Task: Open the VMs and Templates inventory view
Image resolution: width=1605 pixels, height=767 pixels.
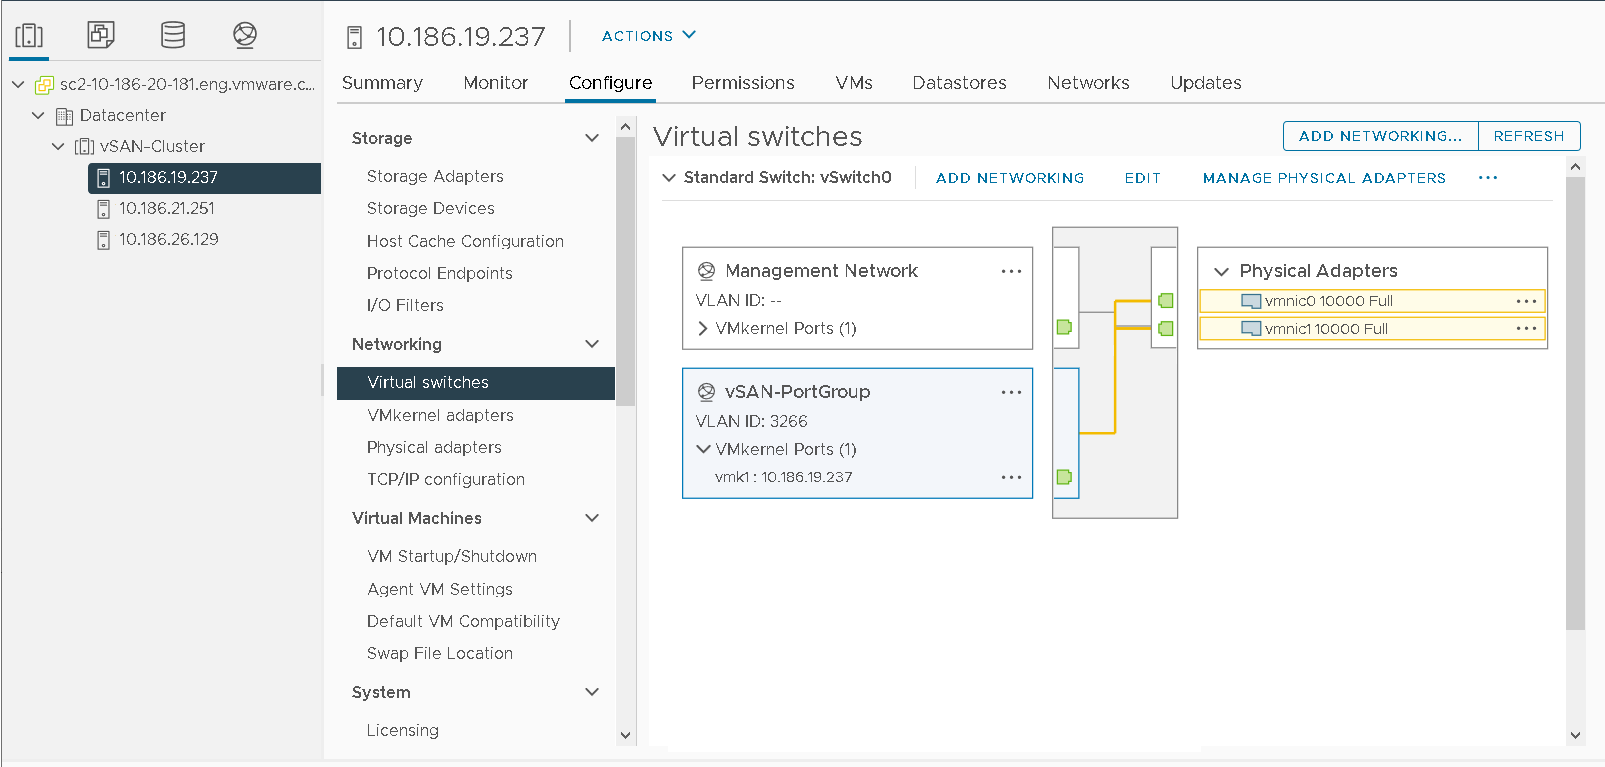Action: (101, 35)
